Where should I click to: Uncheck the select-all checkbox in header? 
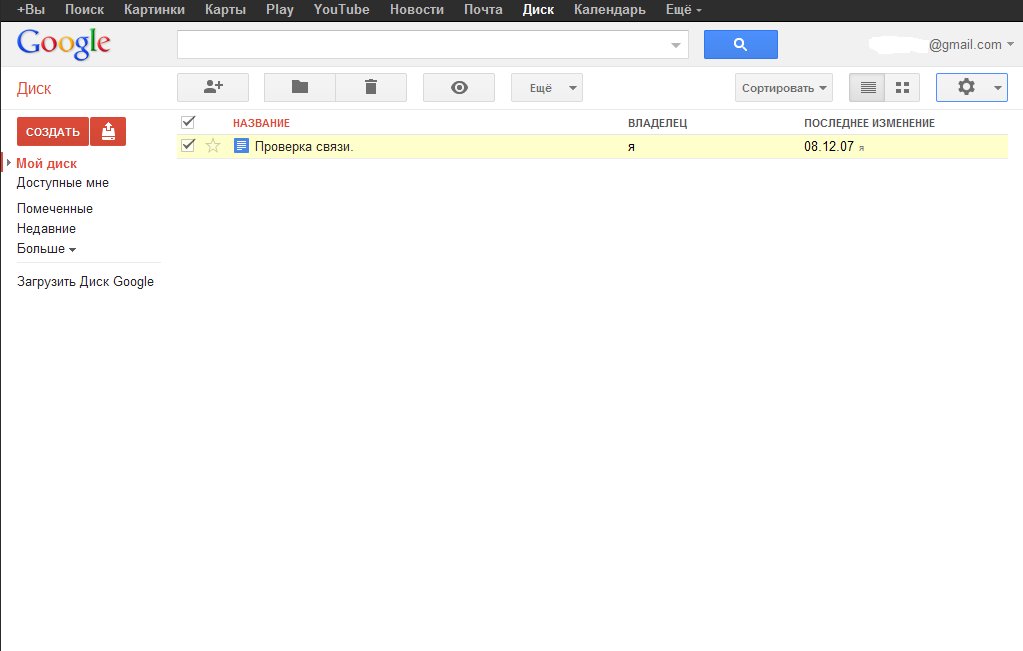(x=187, y=121)
